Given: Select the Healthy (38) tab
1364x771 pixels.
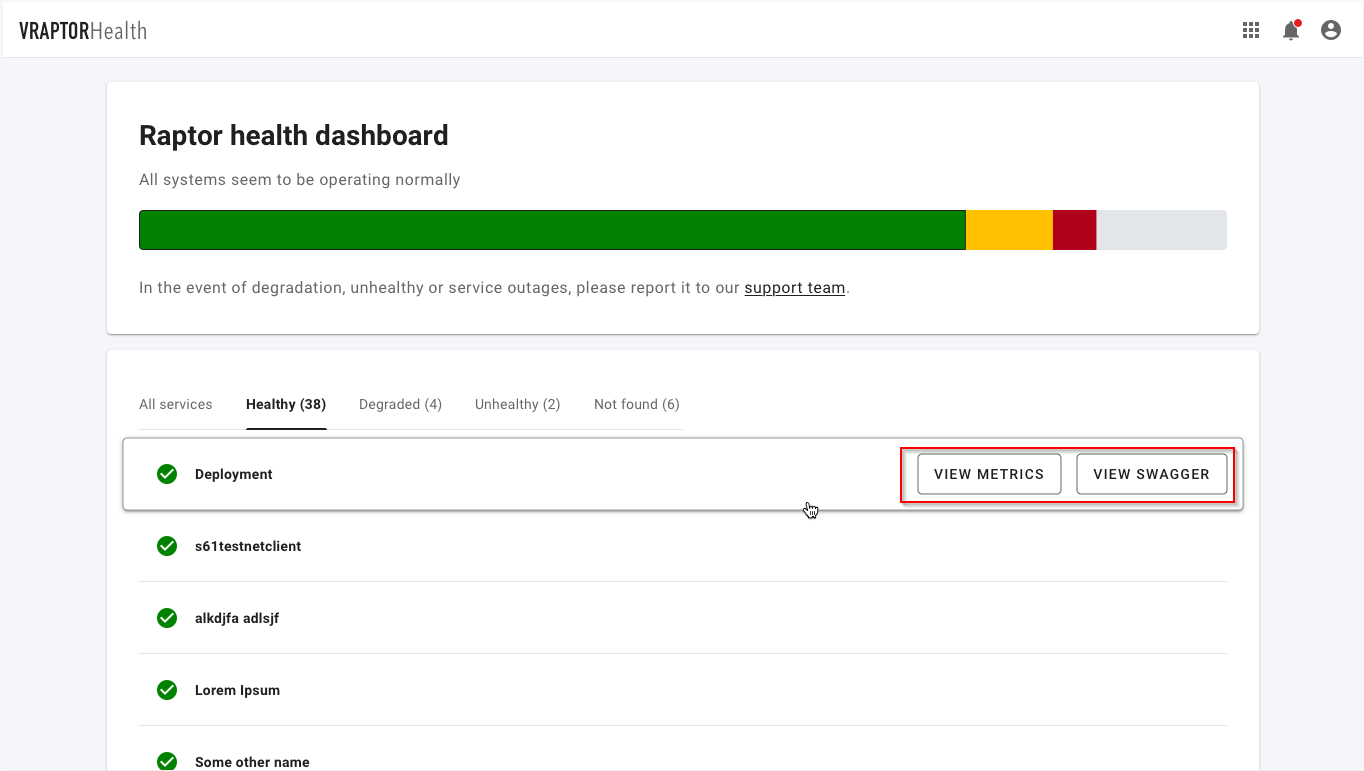Looking at the screenshot, I should [x=286, y=404].
